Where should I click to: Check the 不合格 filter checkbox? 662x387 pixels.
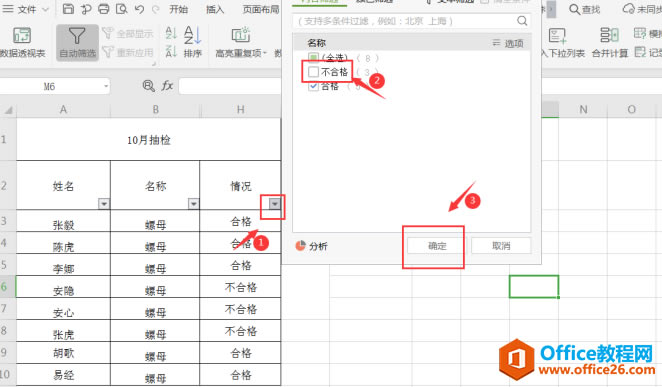(313, 72)
